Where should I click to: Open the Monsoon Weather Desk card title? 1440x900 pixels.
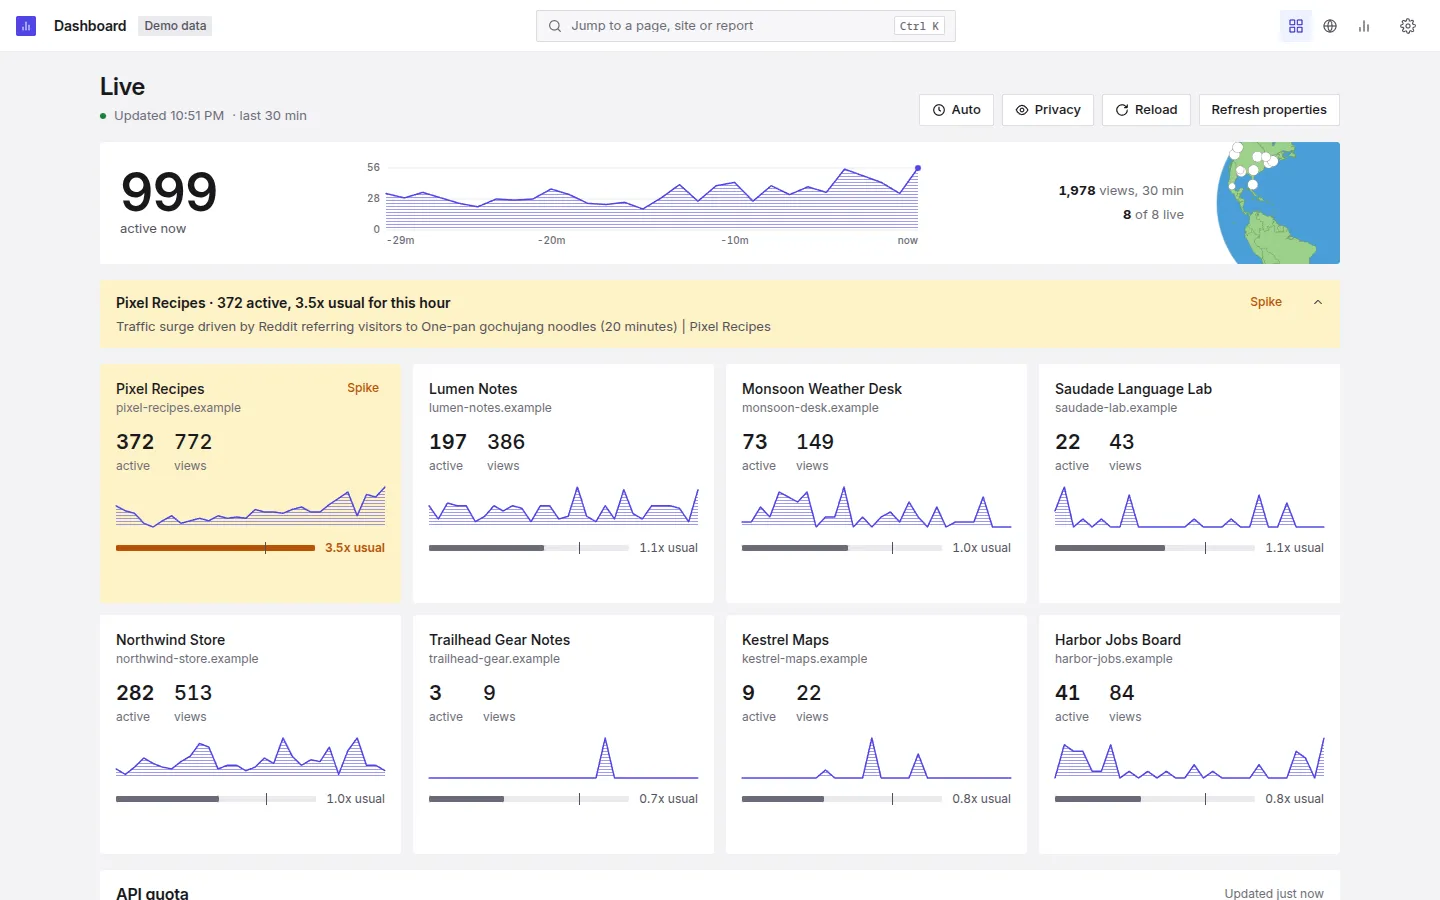(822, 389)
